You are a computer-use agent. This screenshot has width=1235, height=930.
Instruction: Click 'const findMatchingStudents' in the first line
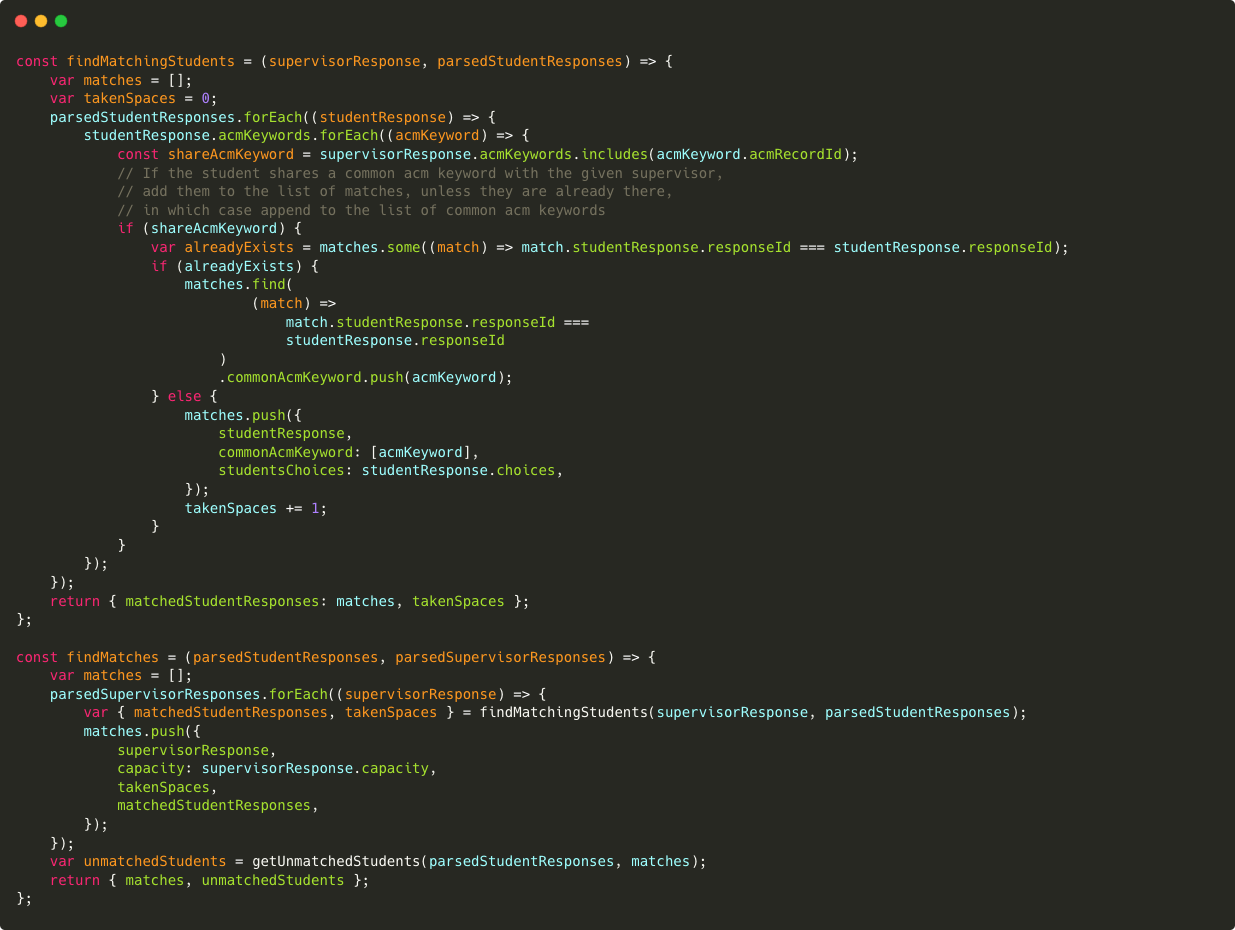click(x=125, y=61)
